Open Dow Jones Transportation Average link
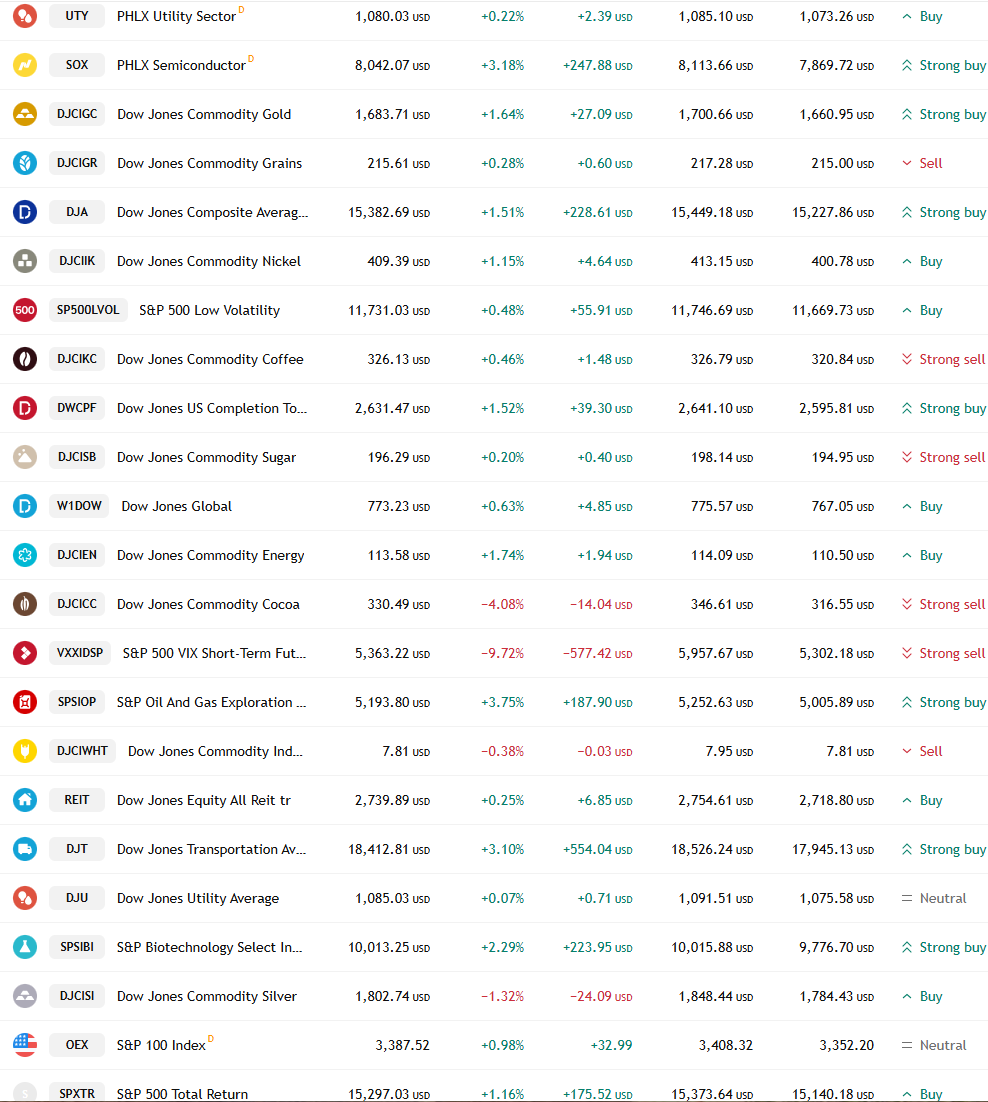Screen dimensions: 988x1102 click(x=212, y=849)
